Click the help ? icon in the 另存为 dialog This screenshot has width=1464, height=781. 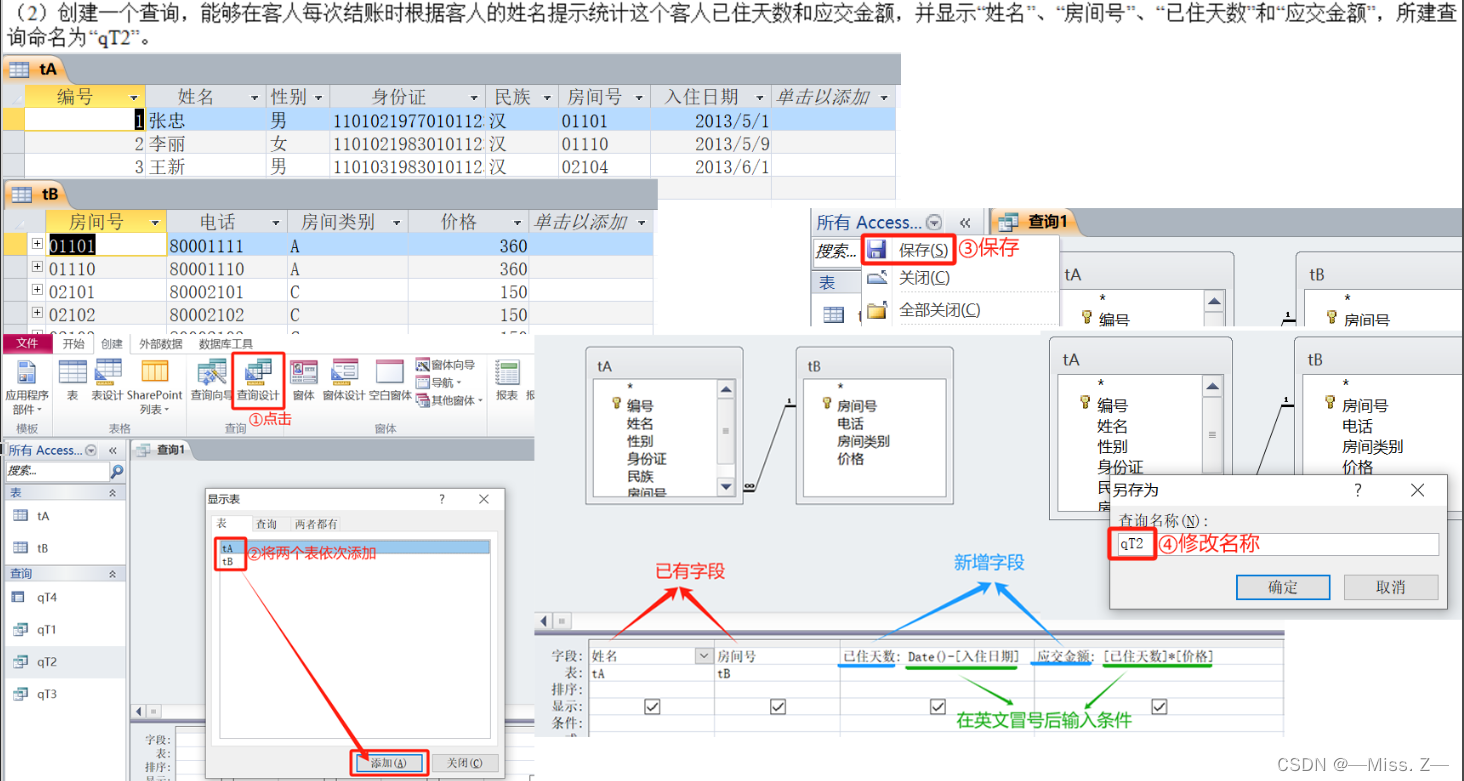[1358, 490]
